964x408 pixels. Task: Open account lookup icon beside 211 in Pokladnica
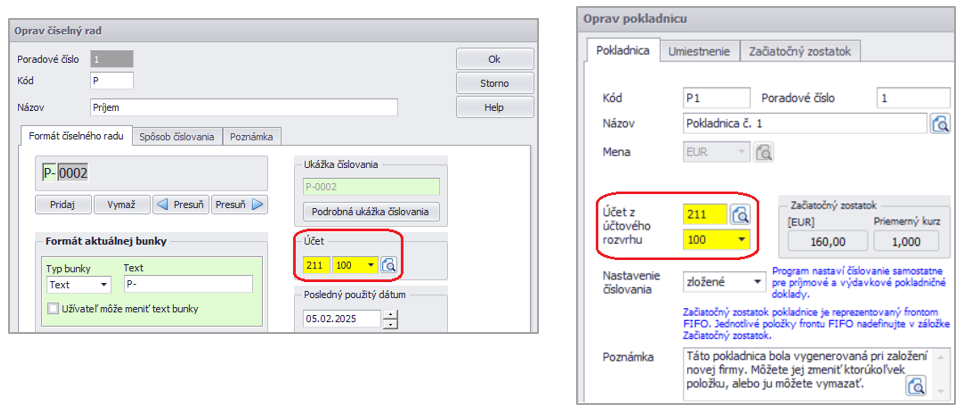point(740,213)
